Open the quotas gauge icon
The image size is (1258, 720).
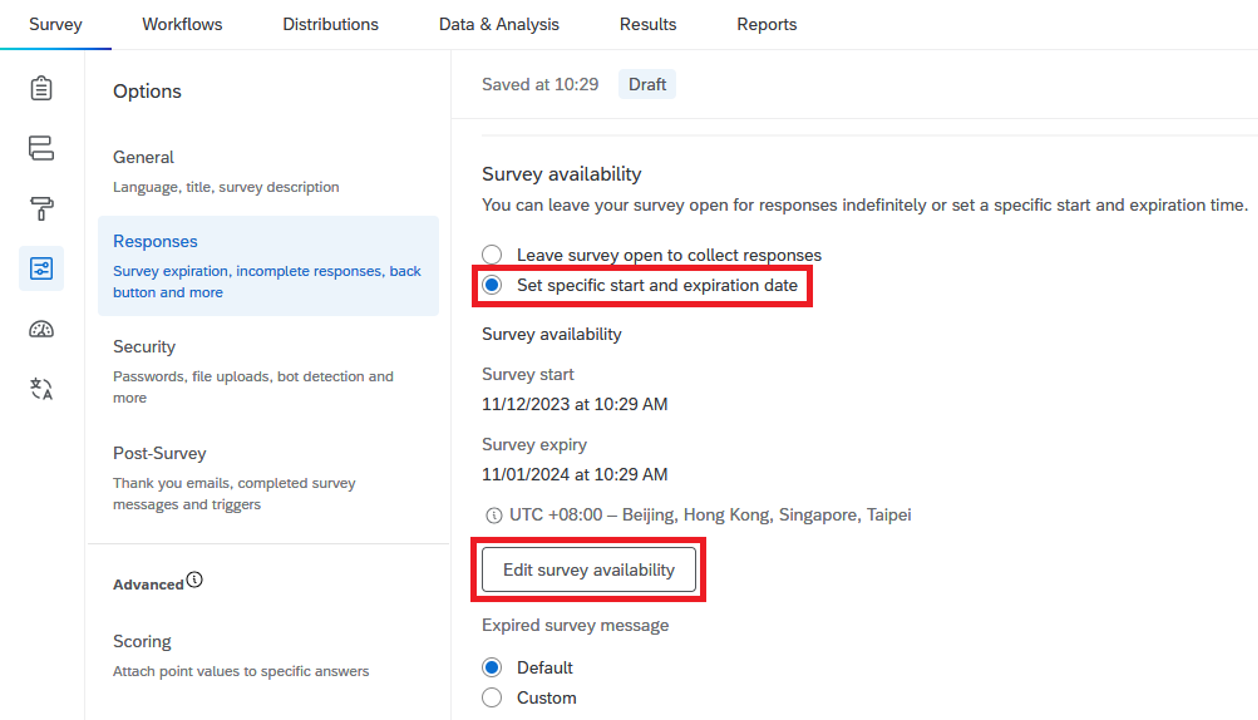[41, 329]
